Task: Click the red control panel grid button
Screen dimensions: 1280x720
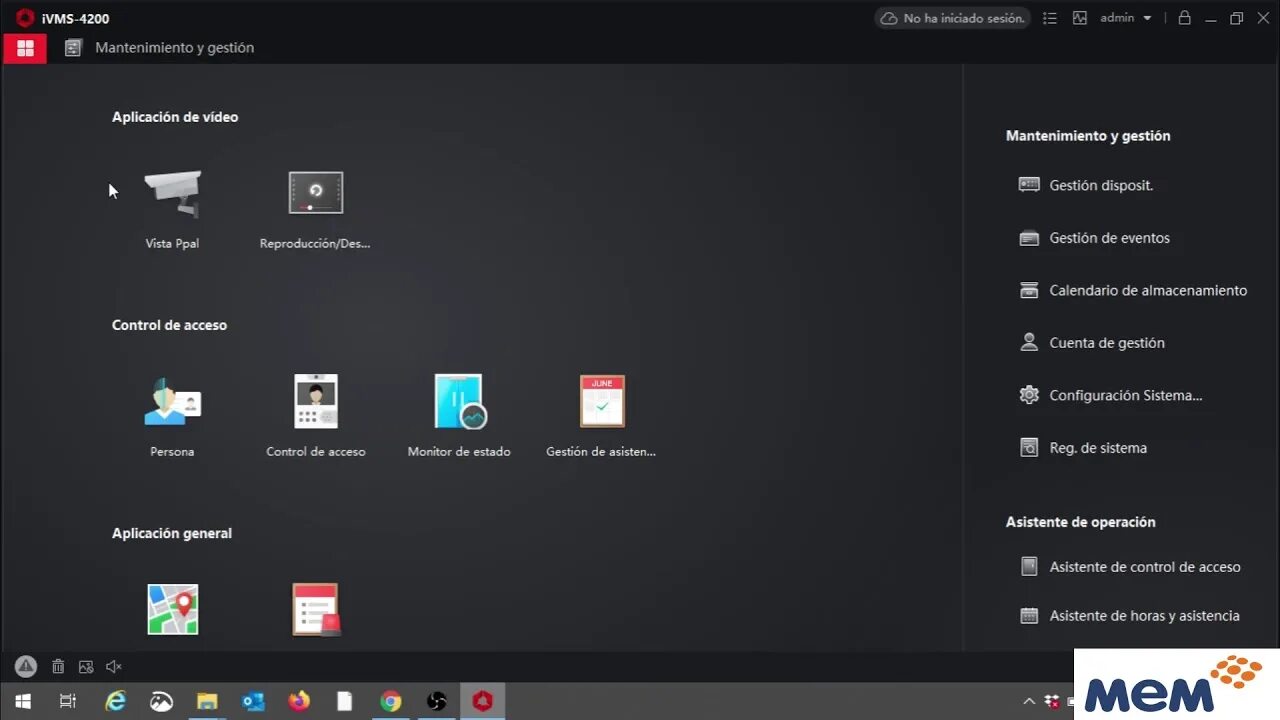Action: pyautogui.click(x=25, y=48)
